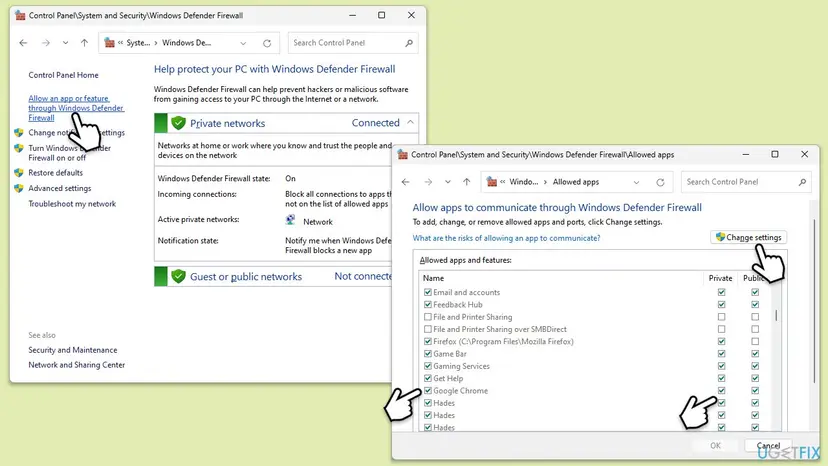Open Troubleshoot my network

(72, 204)
